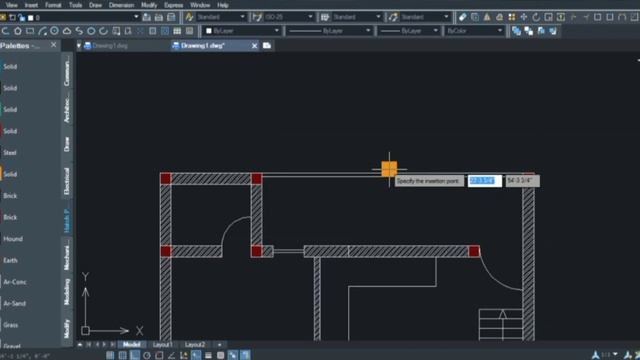Select the Scale tool

(x=548, y=17)
